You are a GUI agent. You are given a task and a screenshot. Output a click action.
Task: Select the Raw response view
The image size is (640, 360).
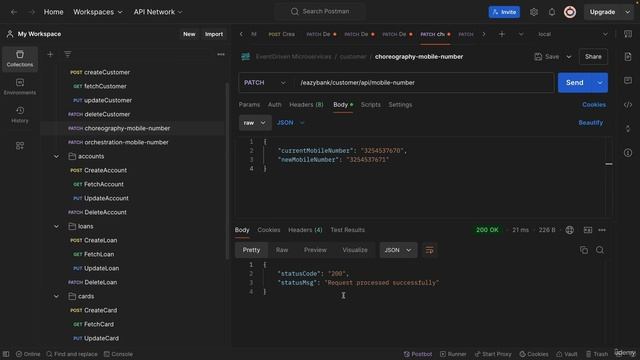click(x=282, y=250)
